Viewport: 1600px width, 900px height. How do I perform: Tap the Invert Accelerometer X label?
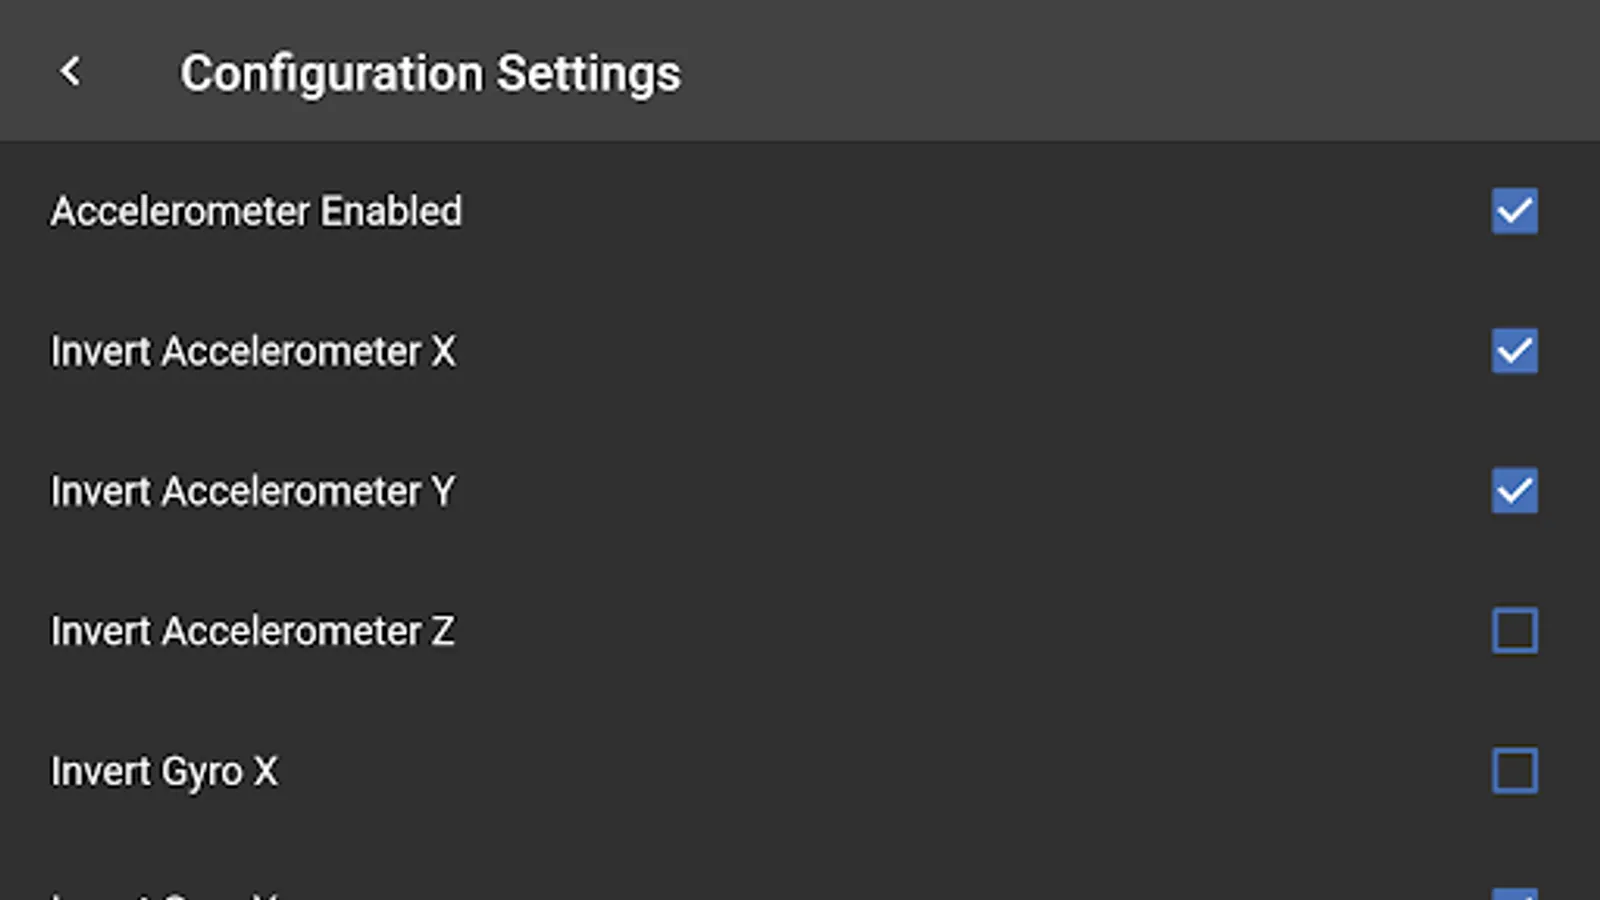pos(253,351)
